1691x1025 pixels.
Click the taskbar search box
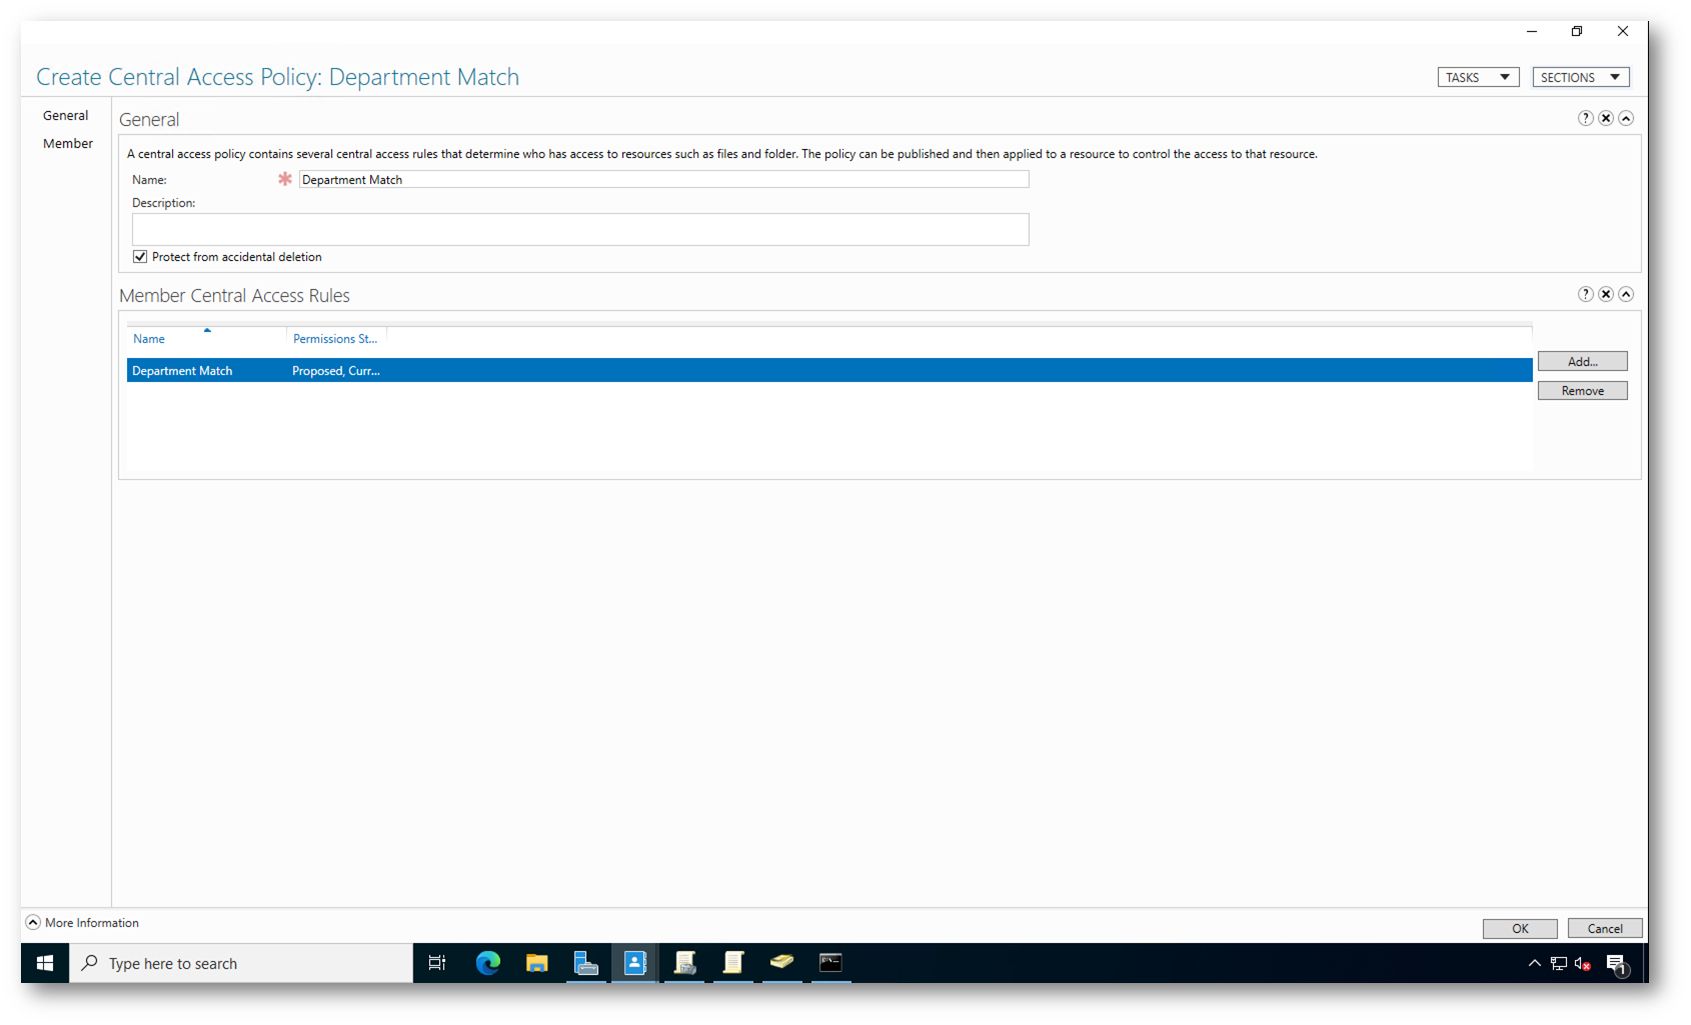tap(241, 963)
